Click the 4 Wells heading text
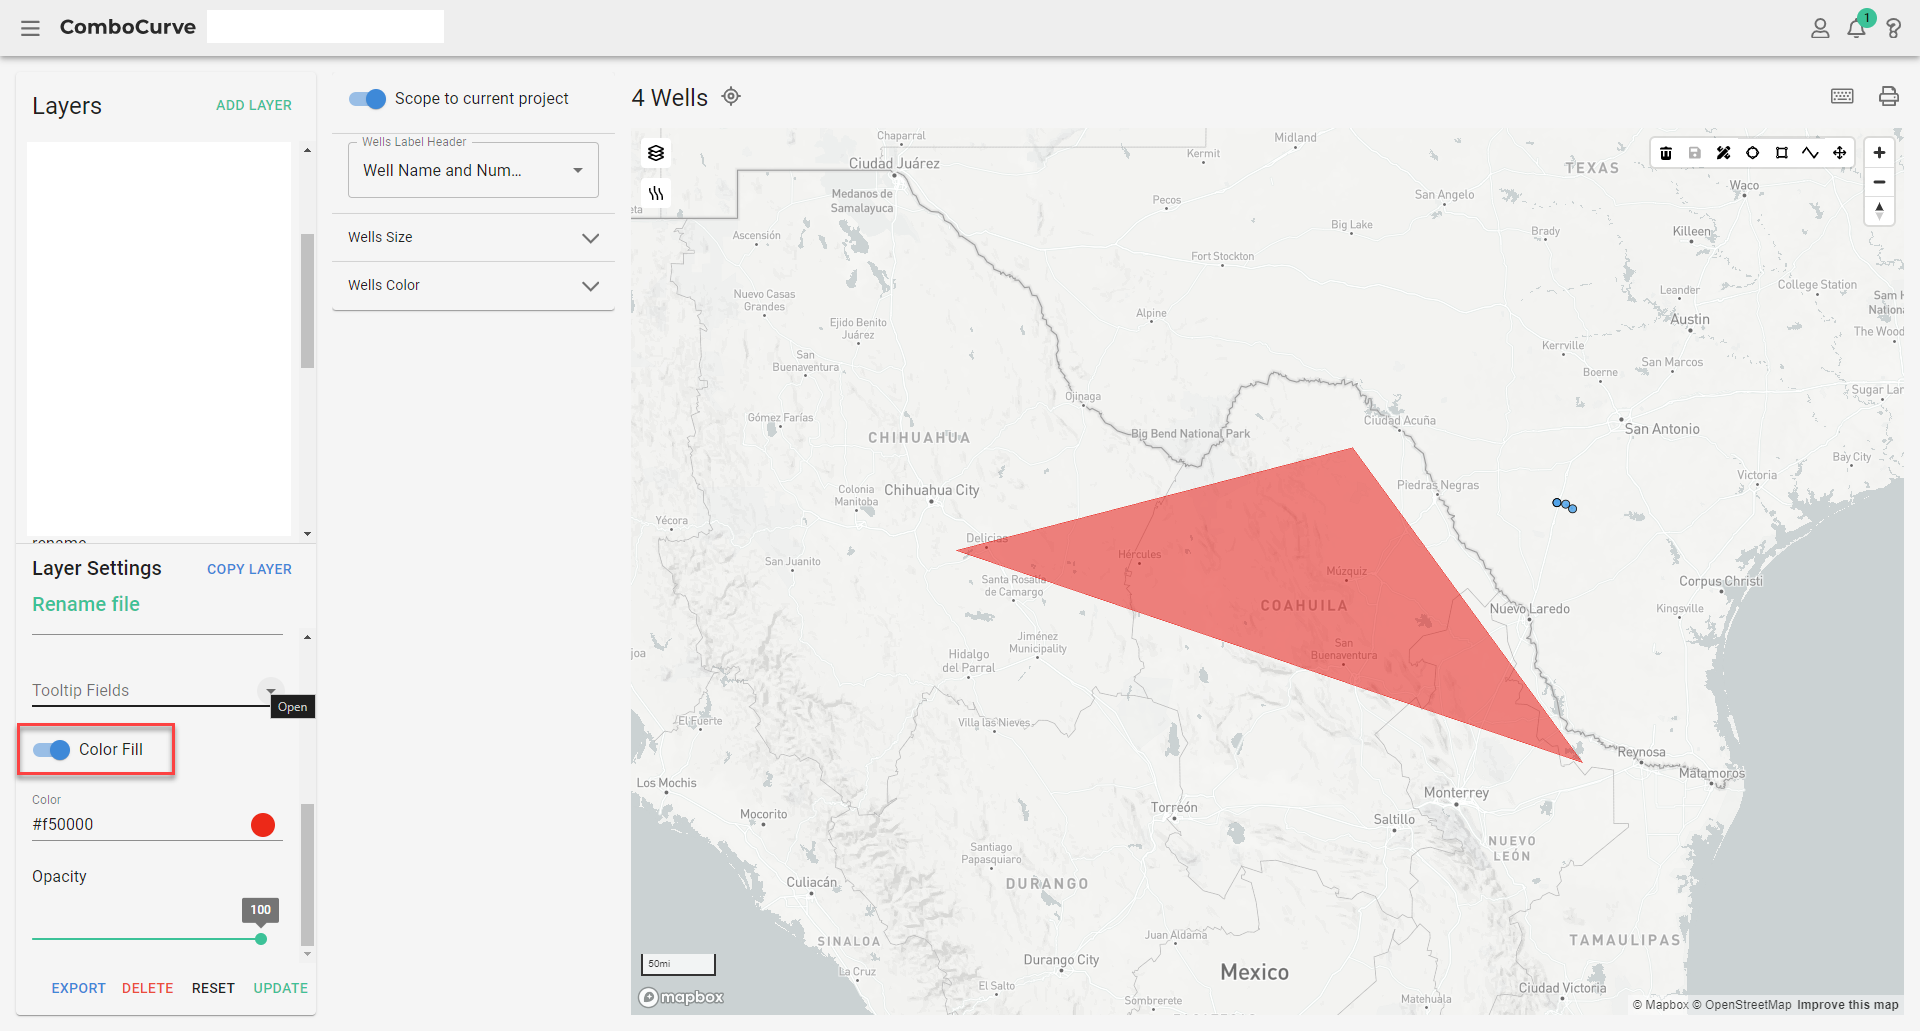This screenshot has height=1031, width=1920. coord(669,98)
